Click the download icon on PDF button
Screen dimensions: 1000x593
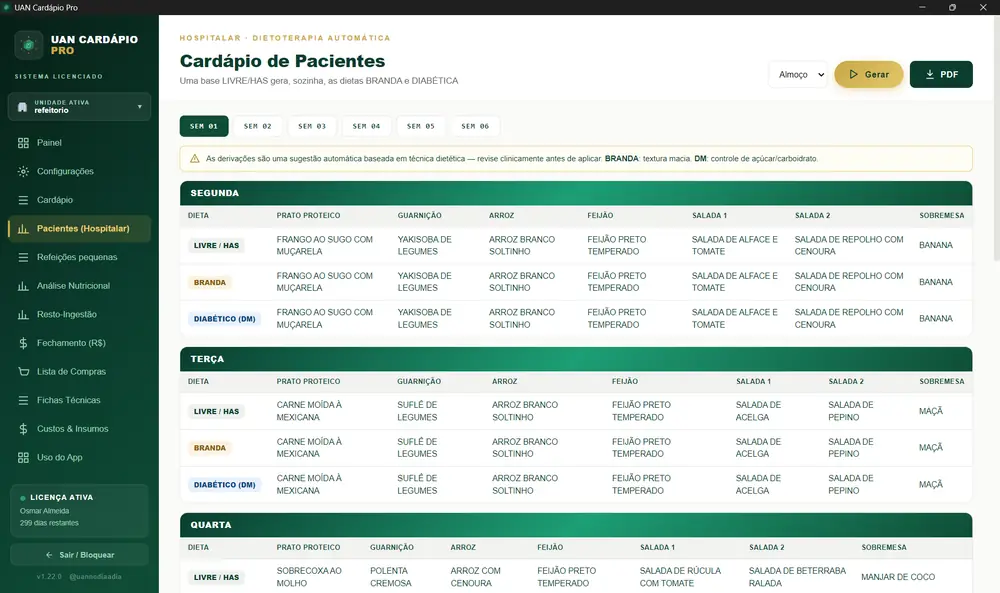pyautogui.click(x=929, y=75)
